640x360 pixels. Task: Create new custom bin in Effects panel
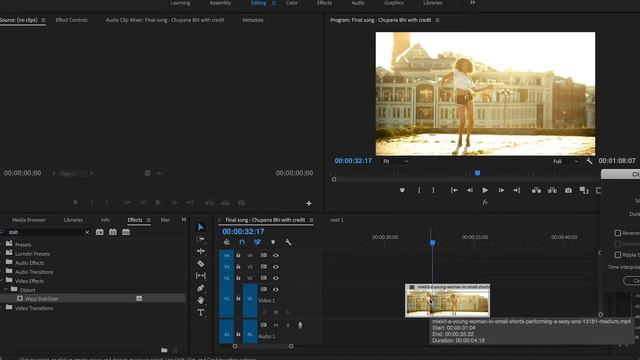(164, 350)
